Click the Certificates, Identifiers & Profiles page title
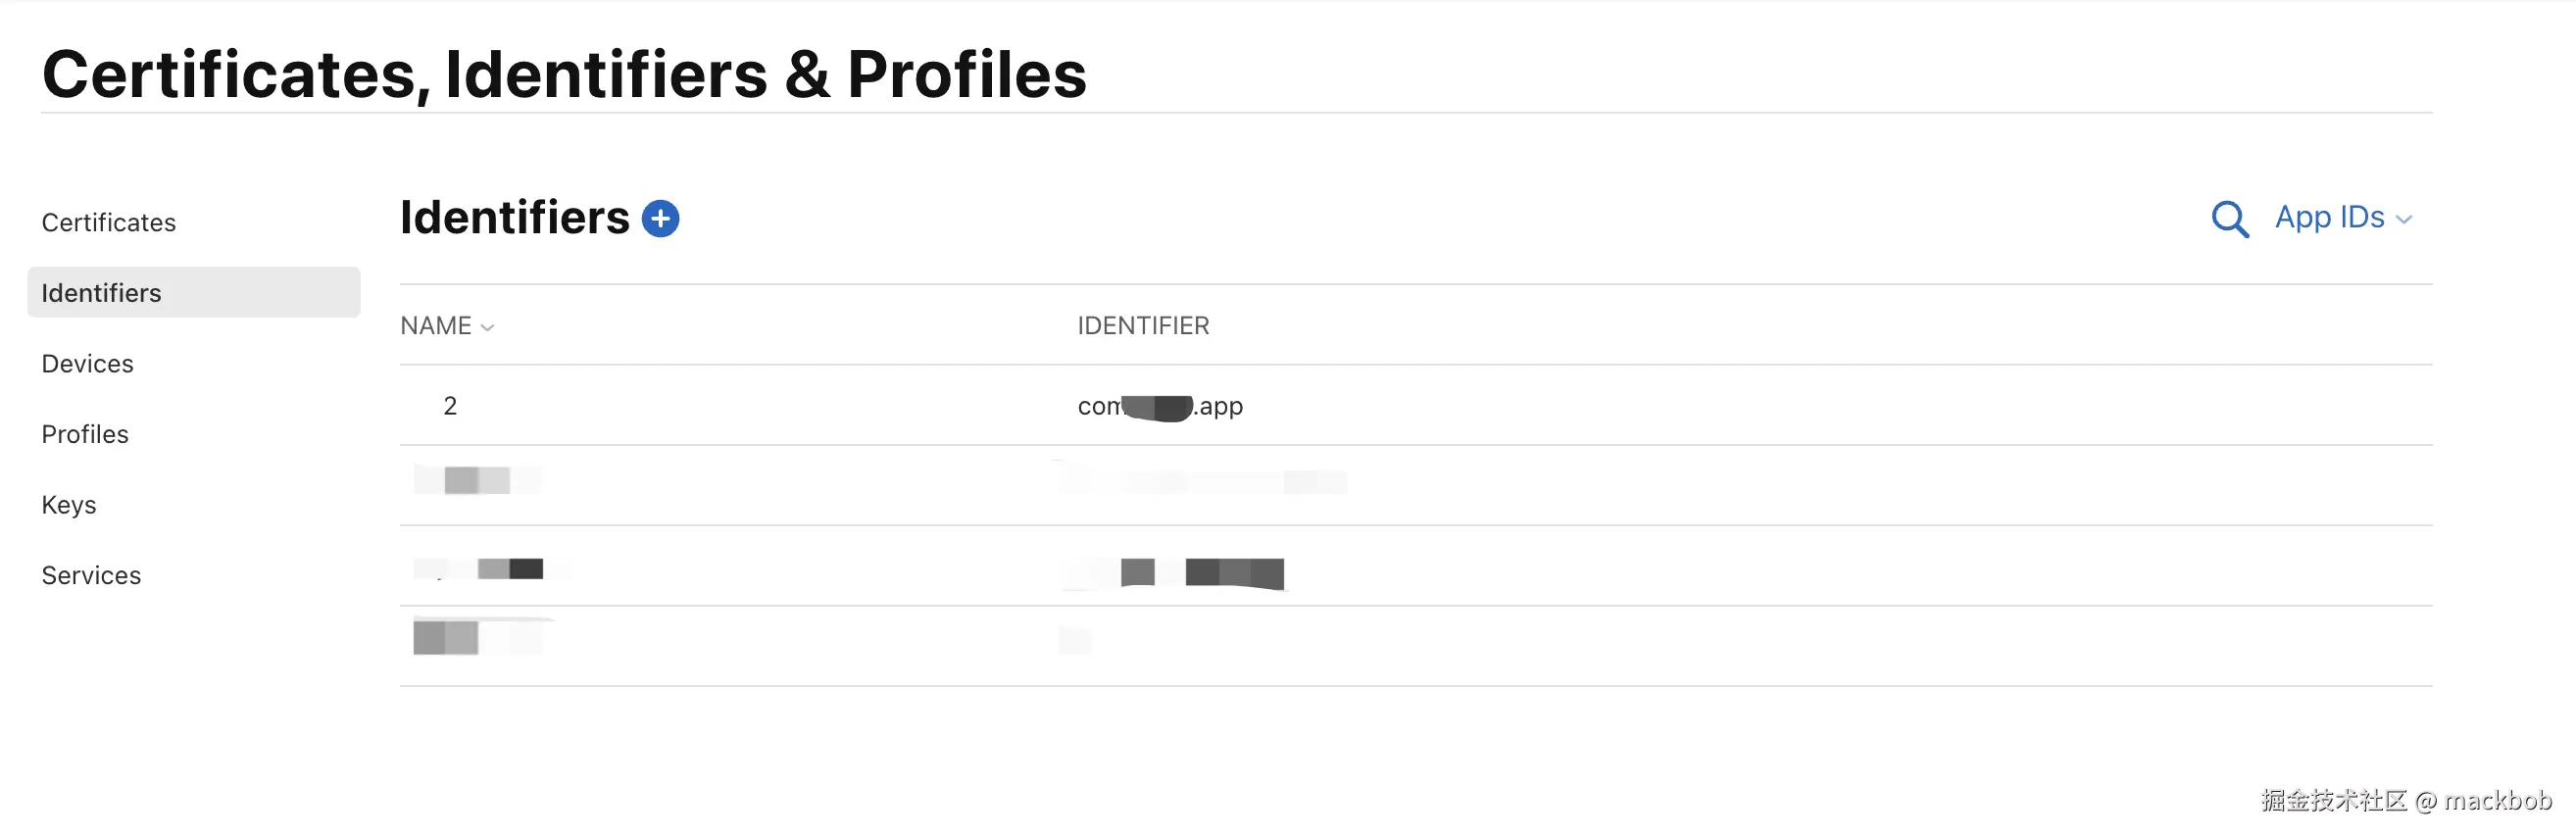2576x837 pixels. pyautogui.click(x=564, y=74)
